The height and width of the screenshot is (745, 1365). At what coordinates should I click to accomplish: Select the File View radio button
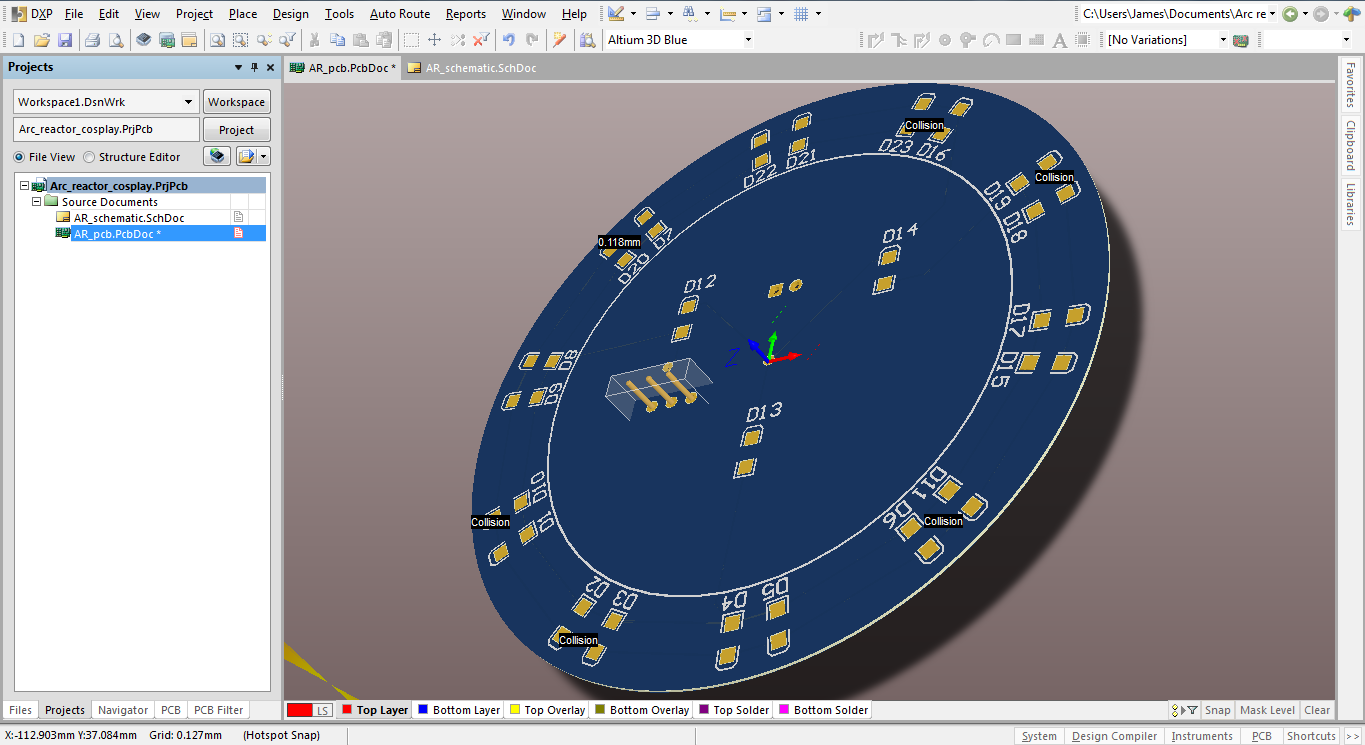click(x=19, y=157)
